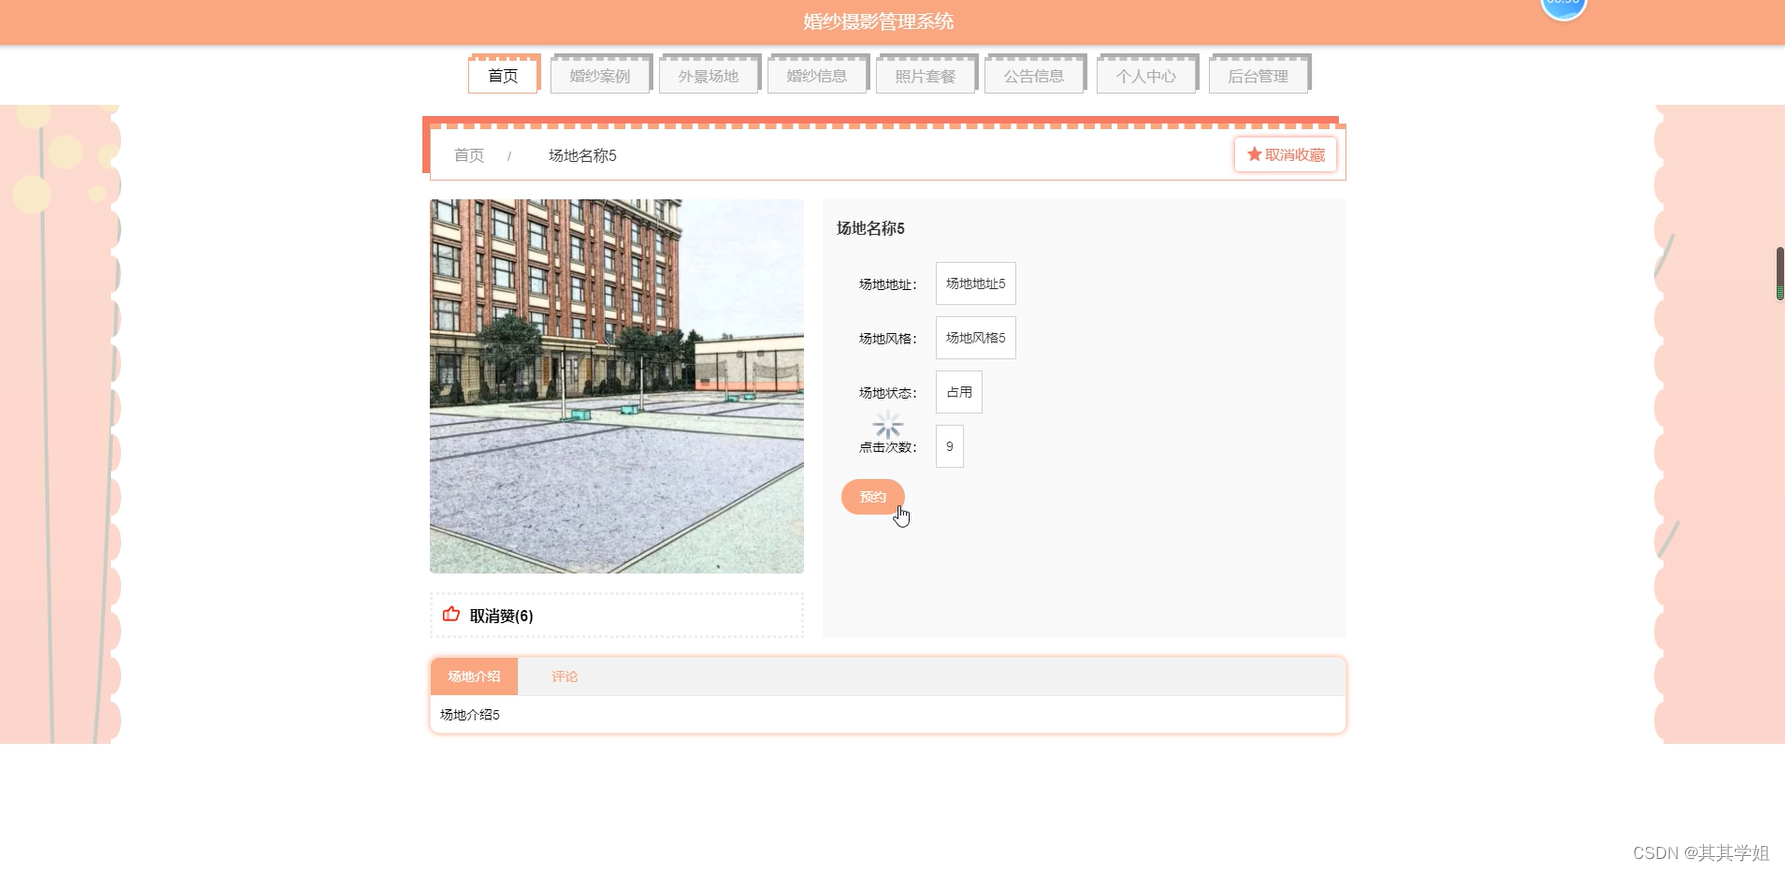The width and height of the screenshot is (1785, 871).
Task: Click the 场地介绍5 description text
Action: pos(470,715)
